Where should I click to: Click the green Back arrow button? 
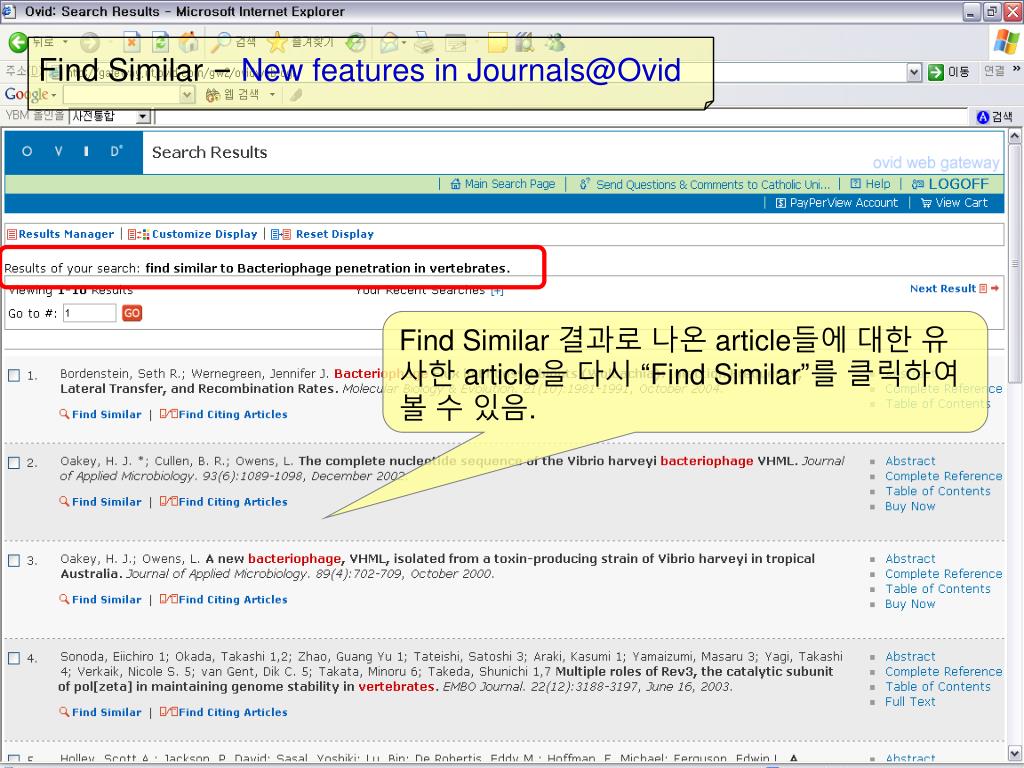pyautogui.click(x=18, y=43)
